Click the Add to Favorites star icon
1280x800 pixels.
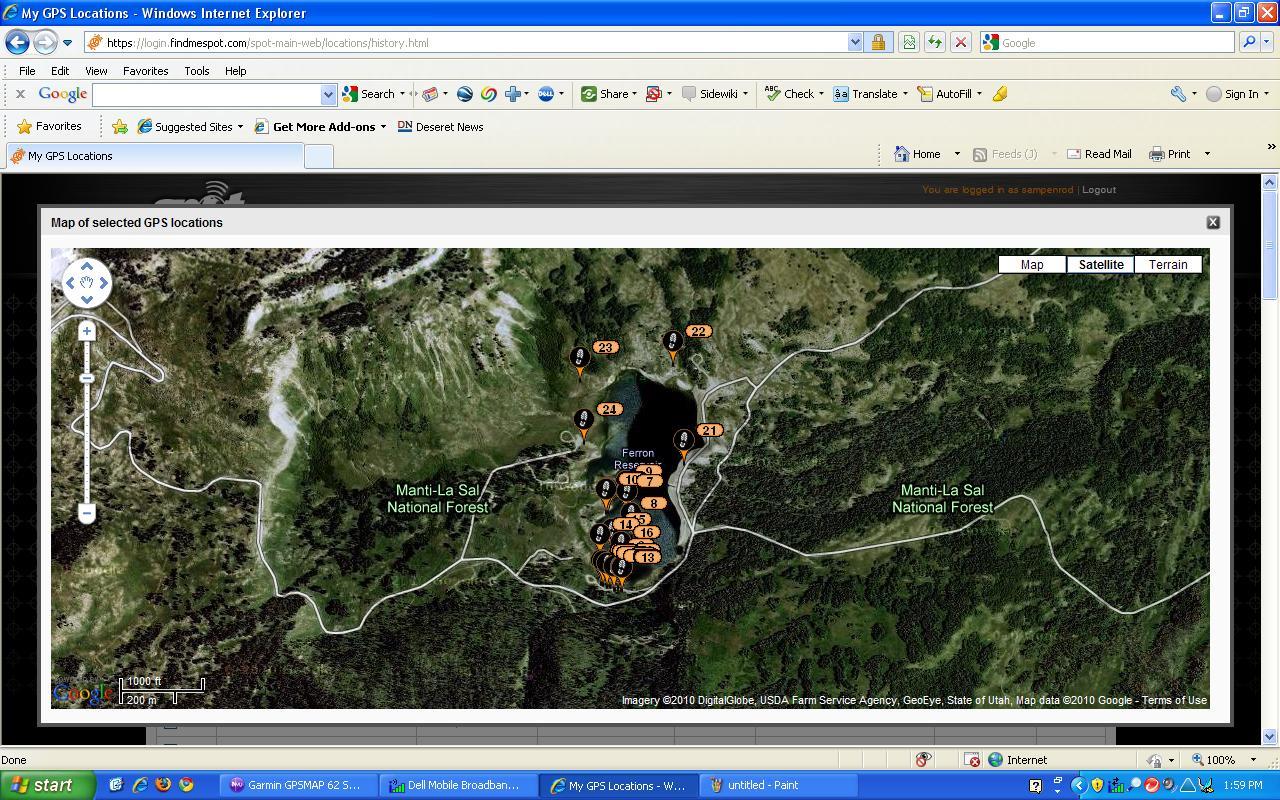[120, 127]
